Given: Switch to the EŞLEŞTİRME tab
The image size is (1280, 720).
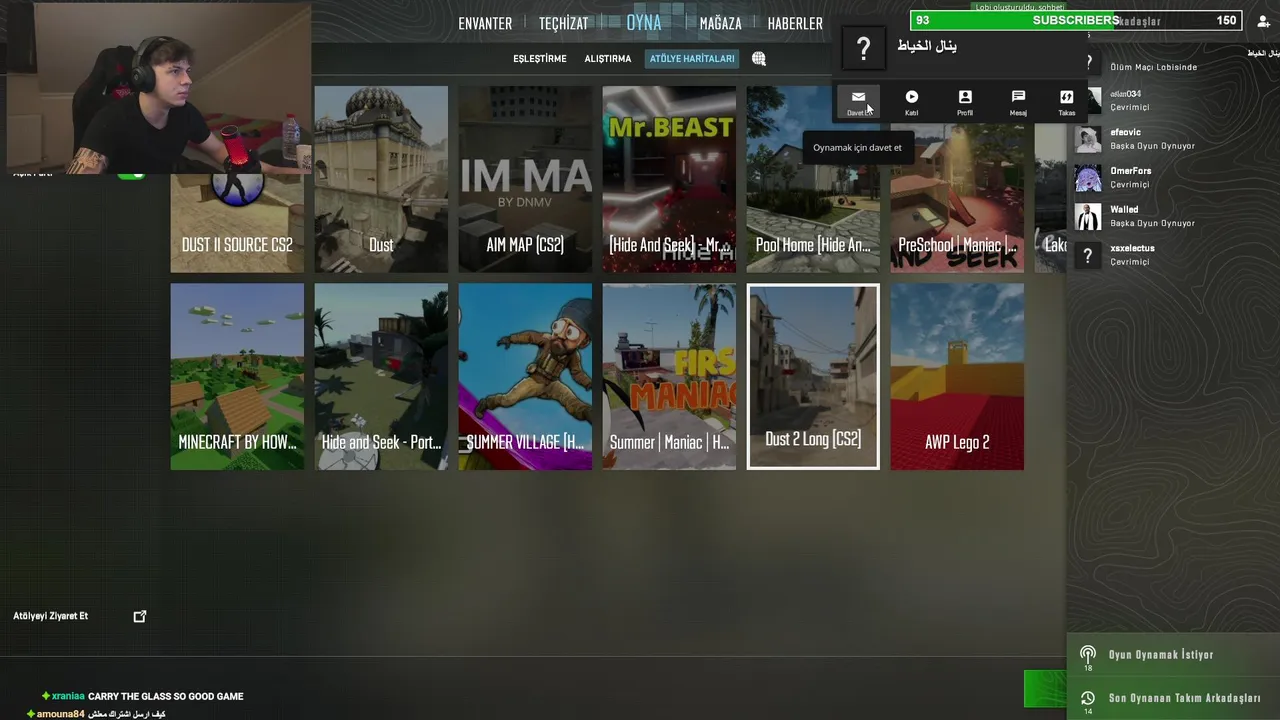Looking at the screenshot, I should click(540, 59).
